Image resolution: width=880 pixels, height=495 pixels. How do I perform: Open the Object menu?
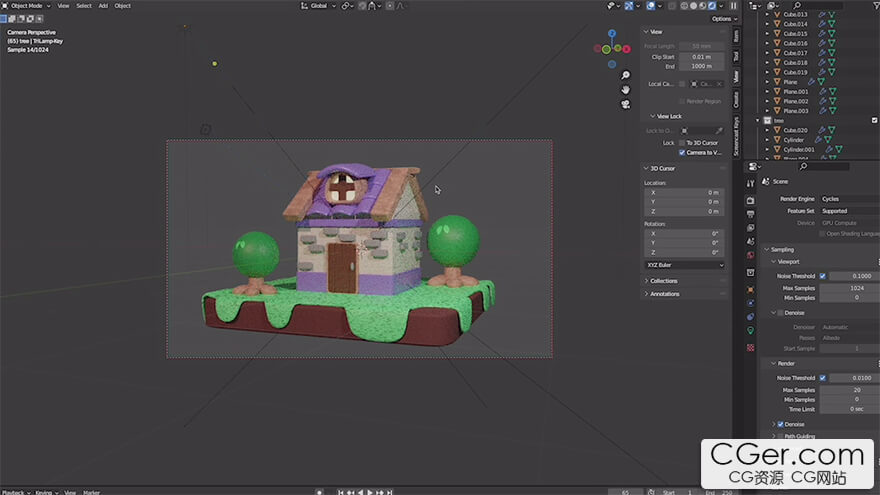(122, 6)
